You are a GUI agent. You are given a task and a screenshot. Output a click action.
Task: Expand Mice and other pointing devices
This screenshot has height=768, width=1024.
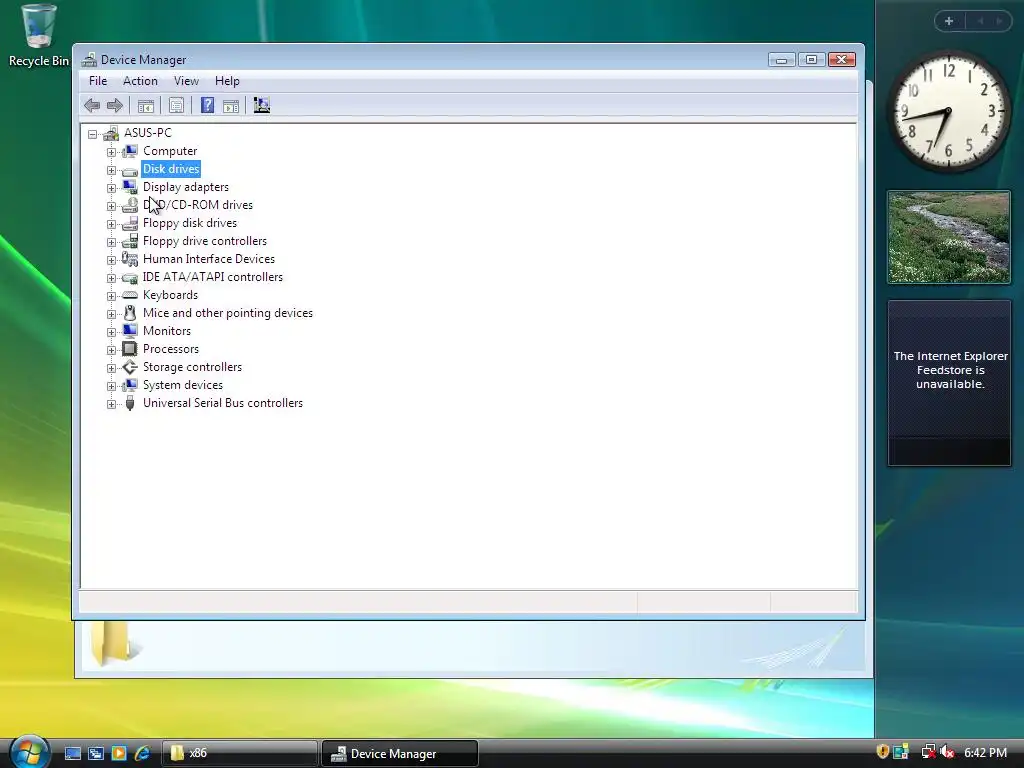pyautogui.click(x=112, y=314)
